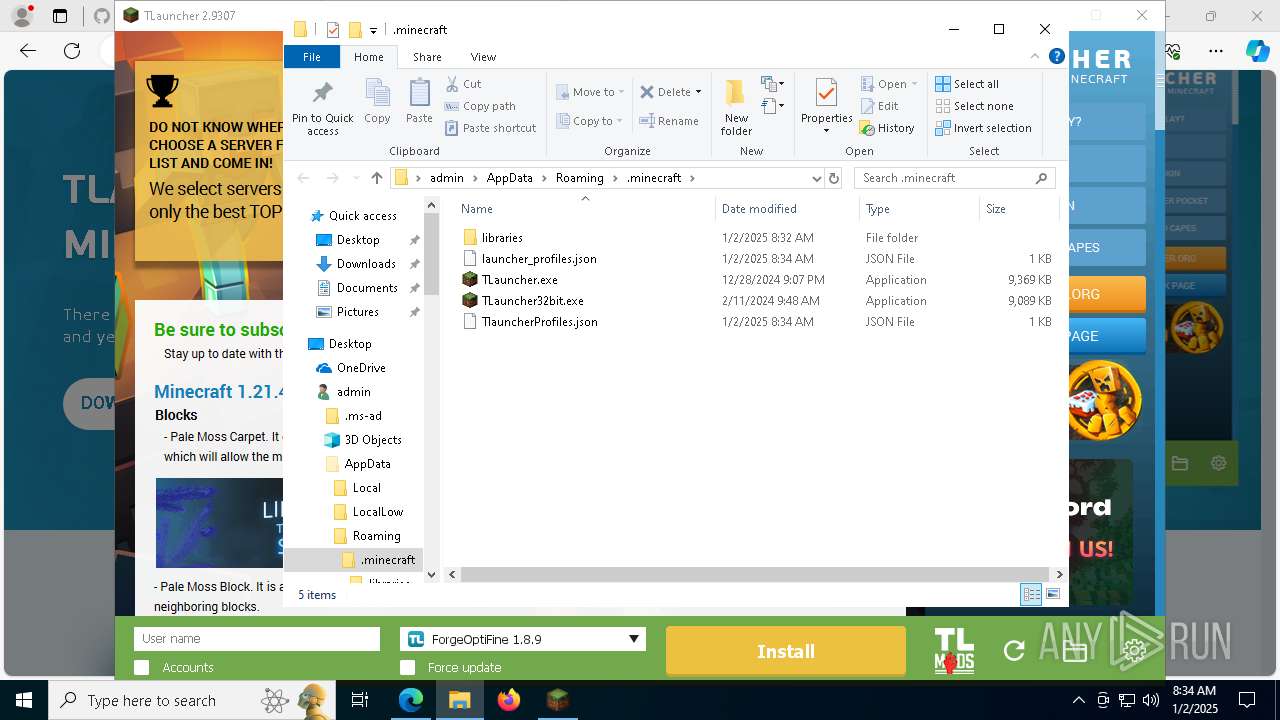Refresh the Explorer folder view
This screenshot has height=720, width=1280.
coord(834,178)
